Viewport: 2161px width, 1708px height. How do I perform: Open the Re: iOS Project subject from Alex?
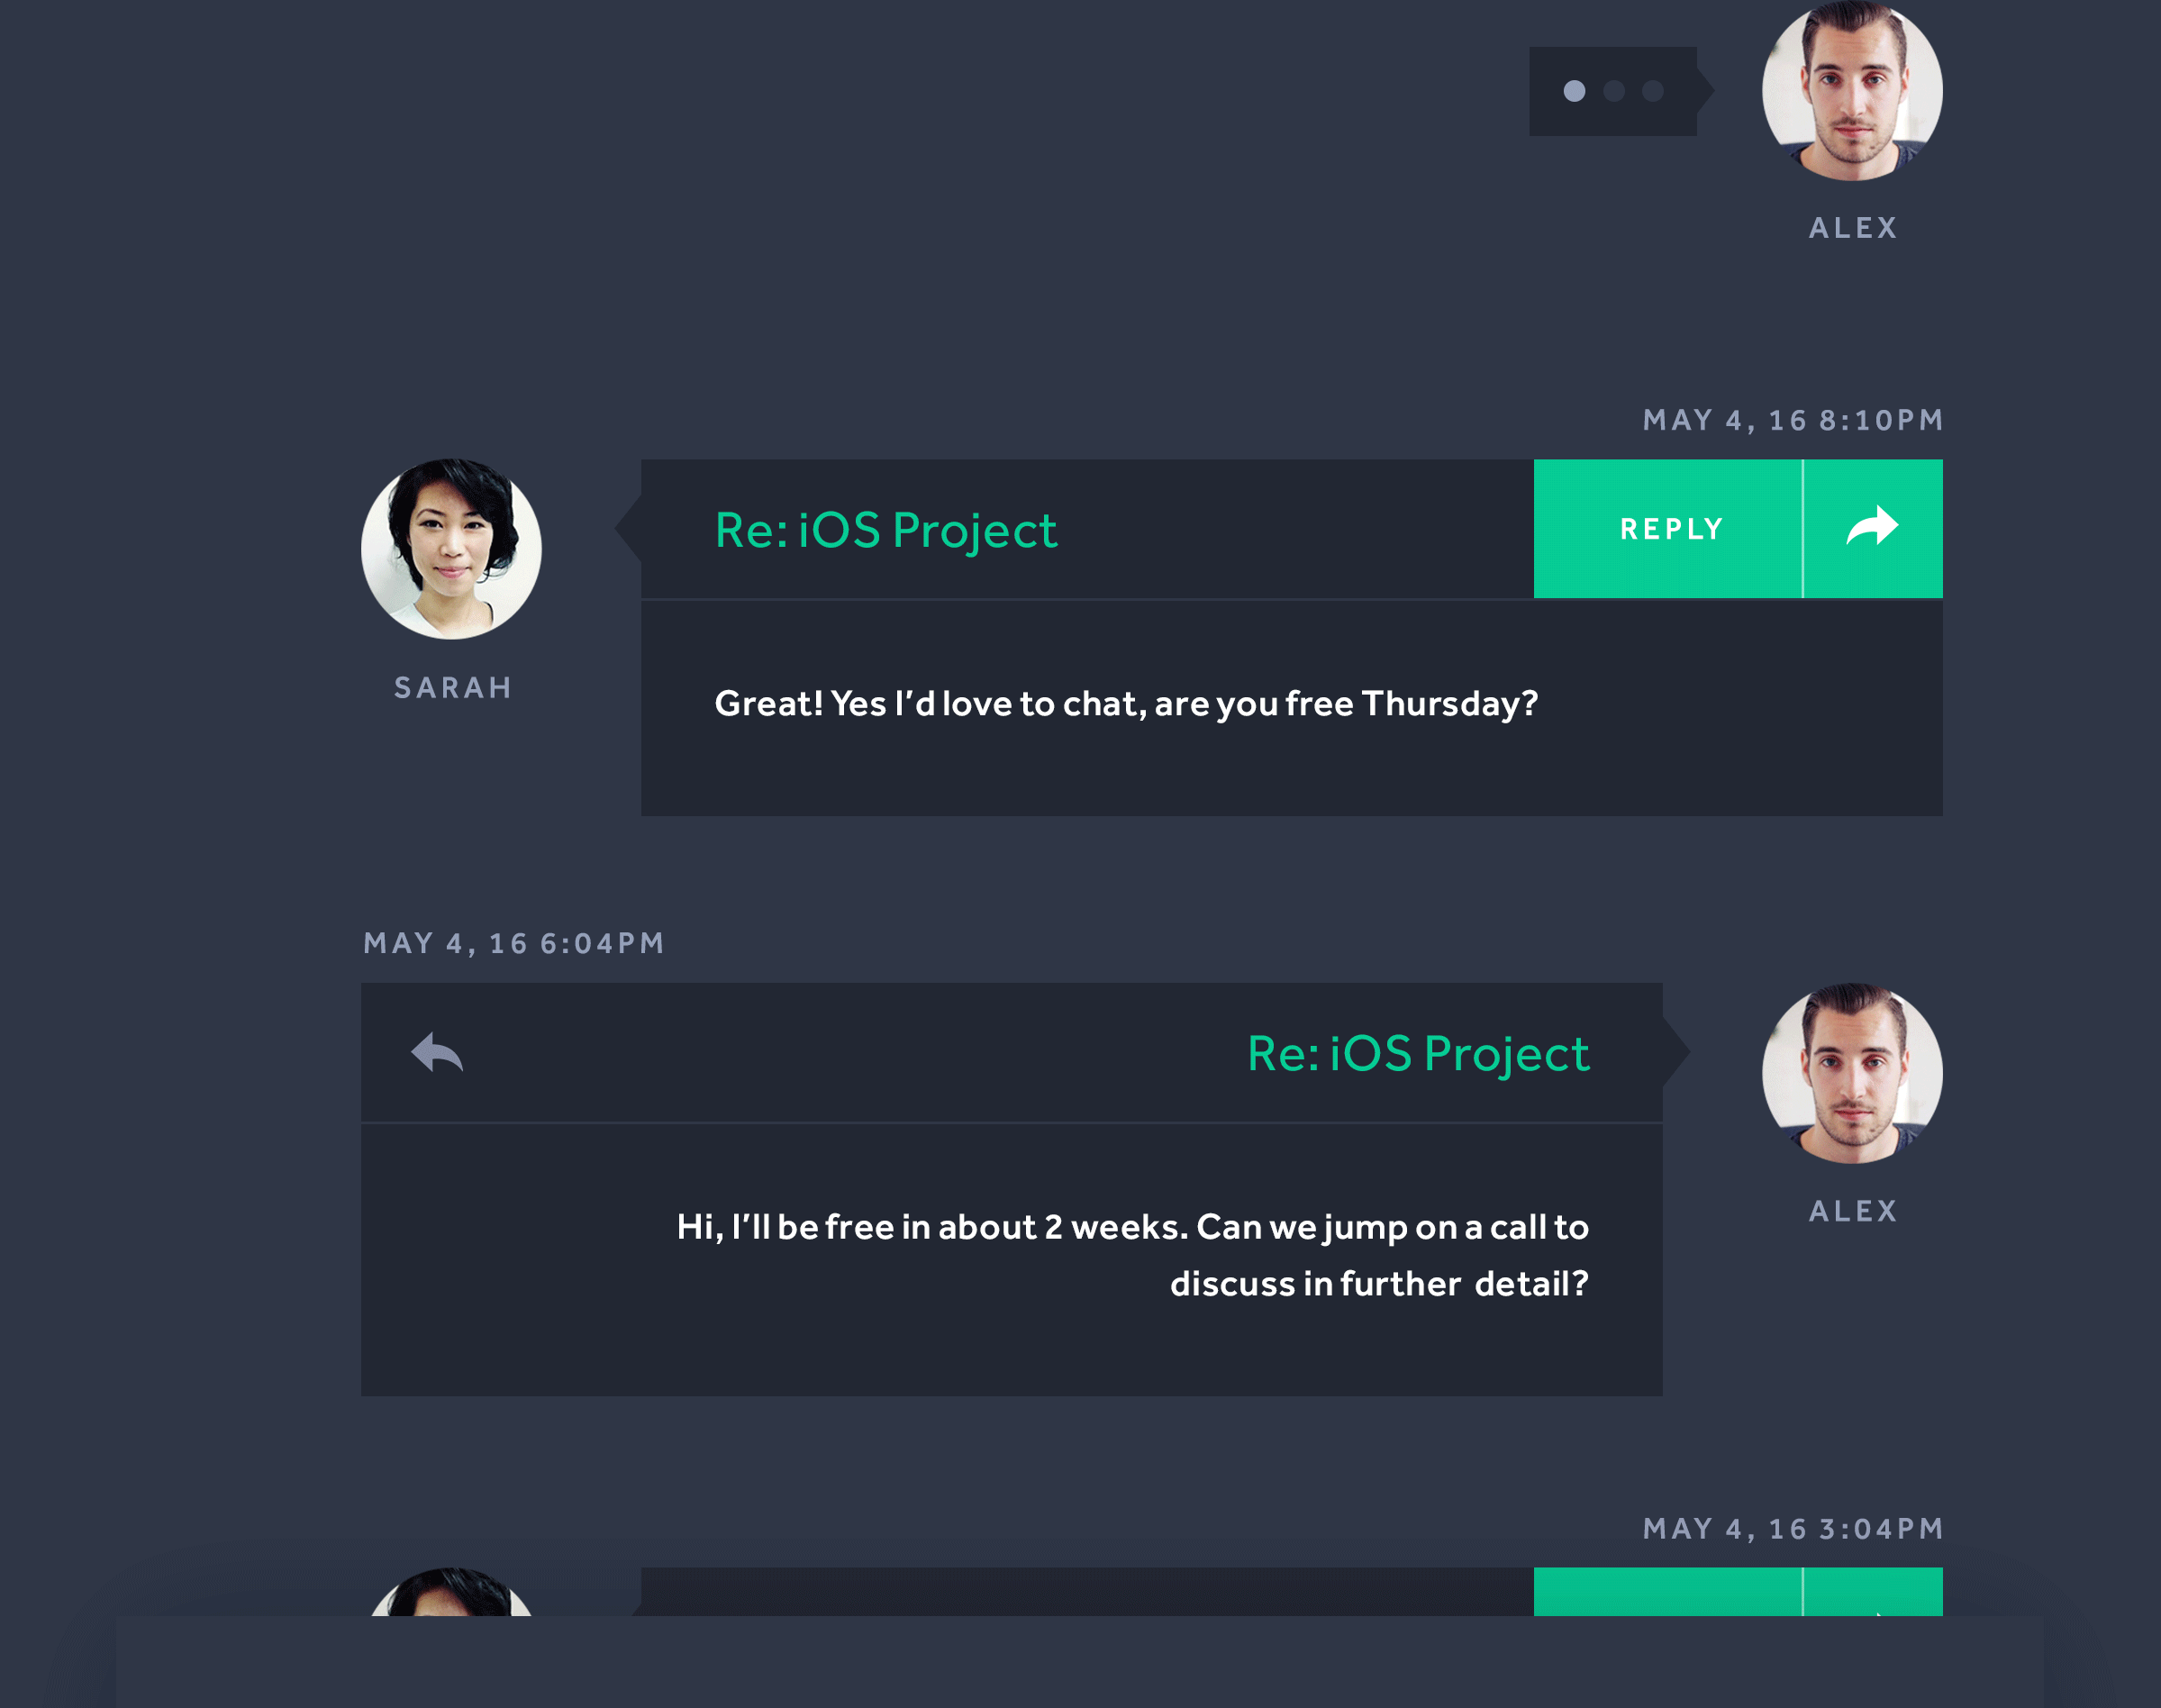coord(1418,1054)
